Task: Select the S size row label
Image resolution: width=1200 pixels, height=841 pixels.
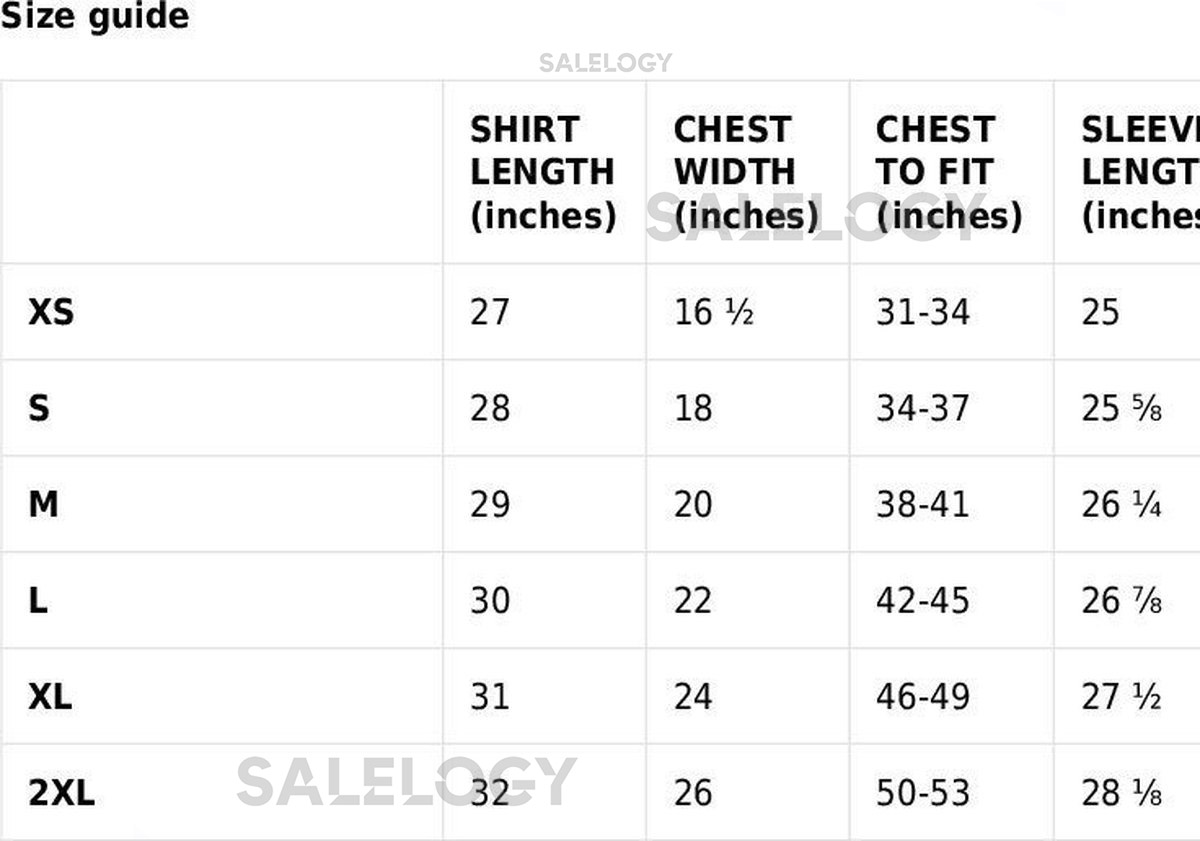Action: point(39,409)
